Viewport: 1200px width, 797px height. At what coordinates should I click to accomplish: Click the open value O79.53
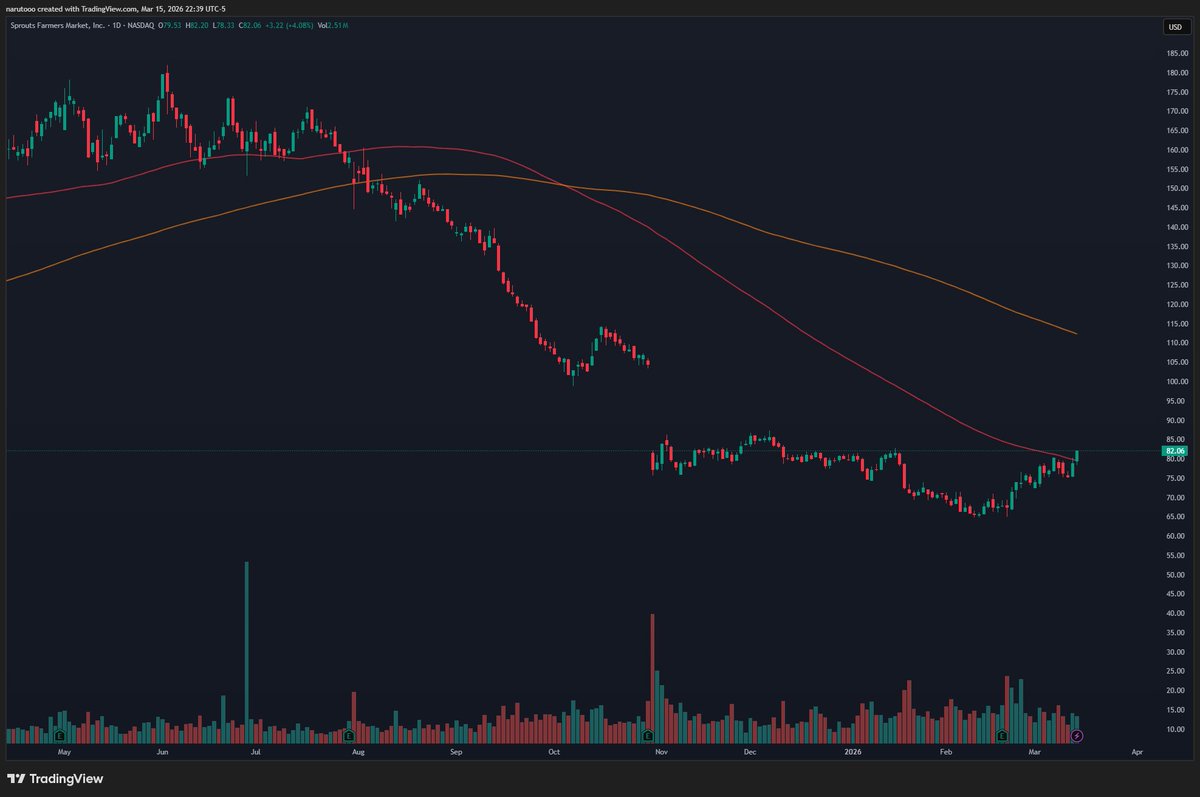point(170,25)
